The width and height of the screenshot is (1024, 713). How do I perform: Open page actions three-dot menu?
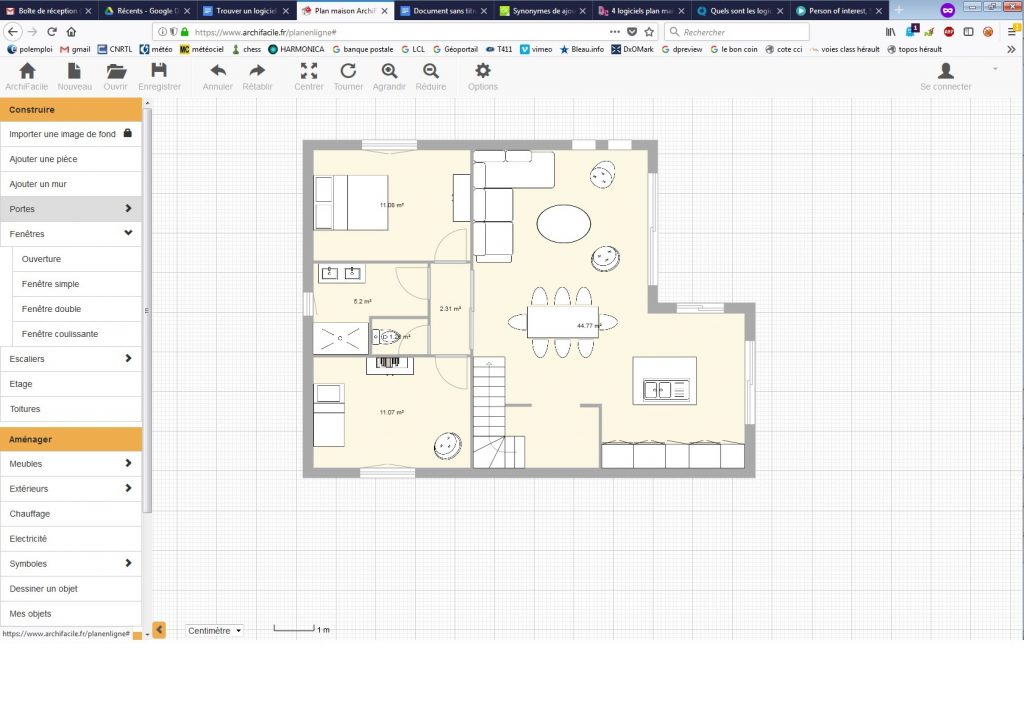[615, 31]
